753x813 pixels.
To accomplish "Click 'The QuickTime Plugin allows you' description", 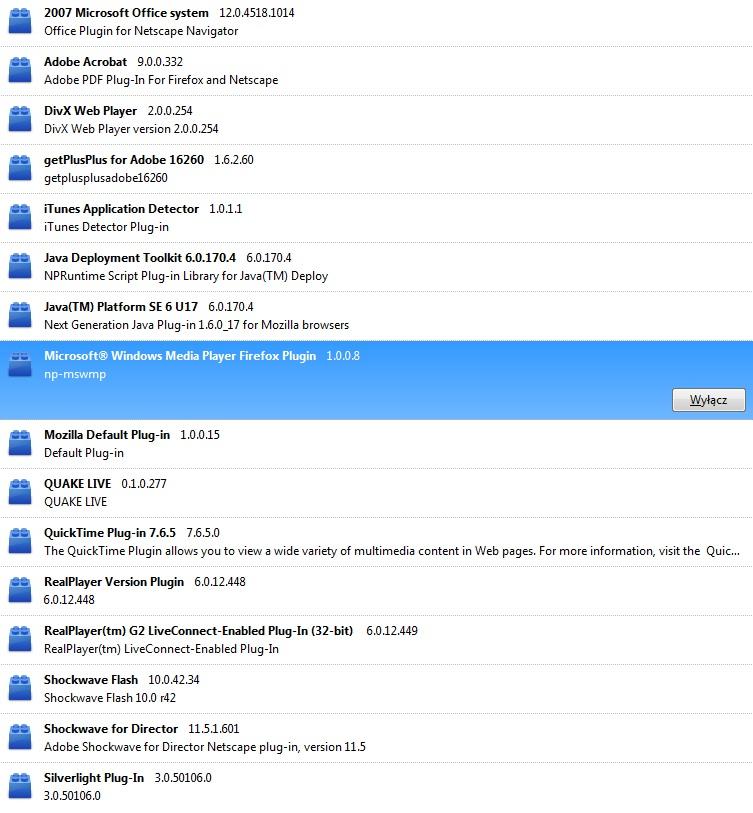I will click(x=392, y=551).
